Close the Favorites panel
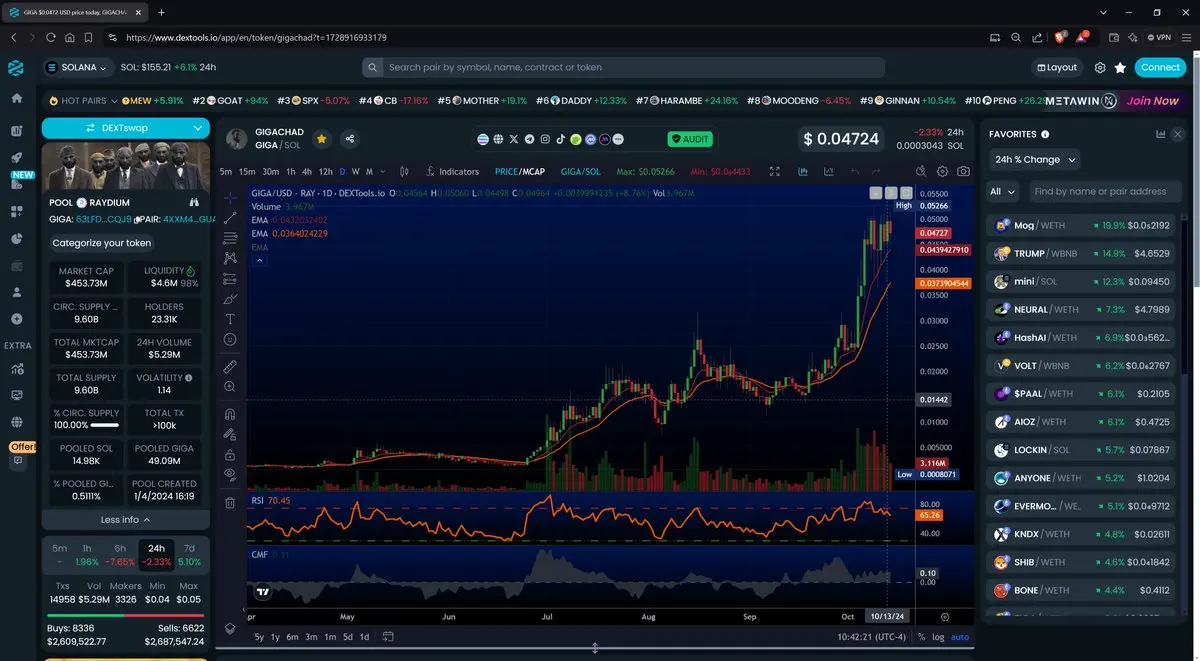This screenshot has height=661, width=1200. (x=1177, y=134)
